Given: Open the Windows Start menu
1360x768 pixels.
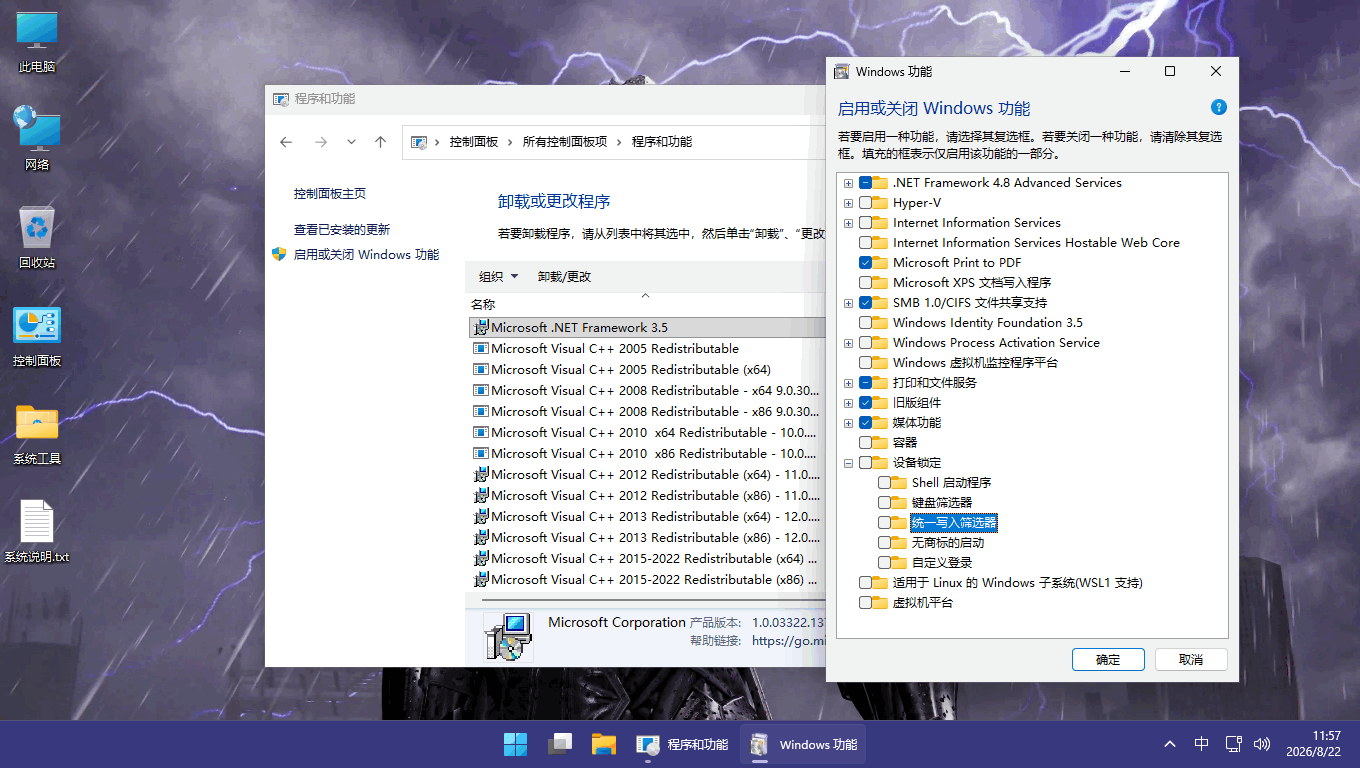Looking at the screenshot, I should click(x=515, y=744).
